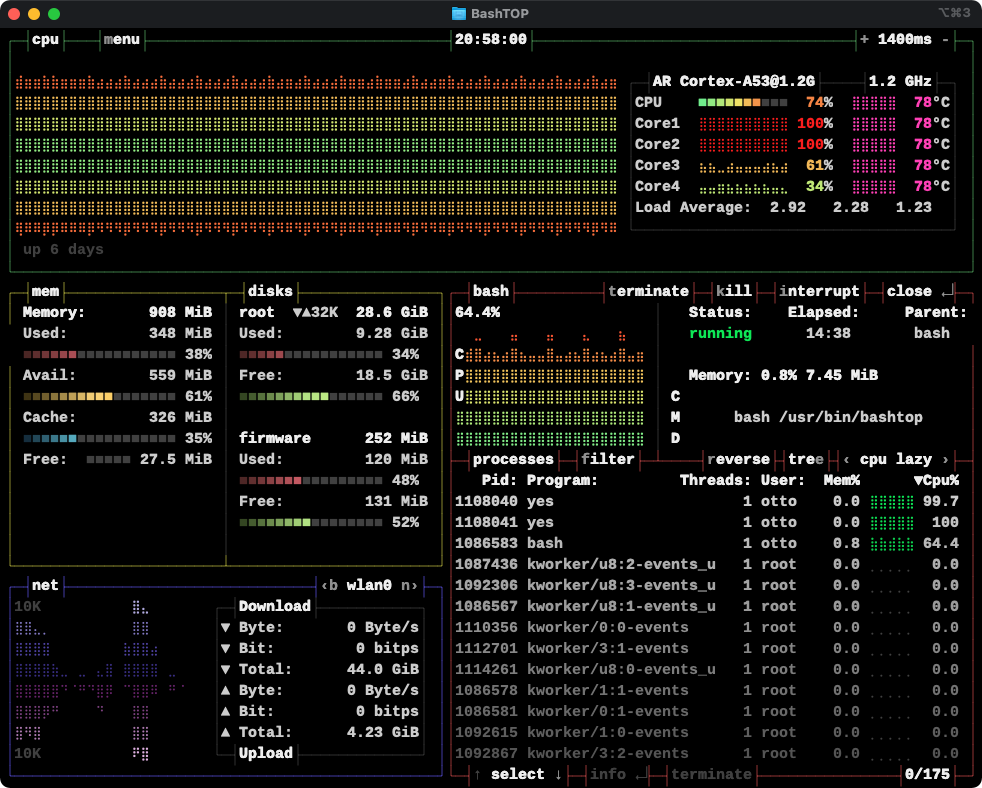
Task: Click the bash /usr/bin/bashtop command line
Action: click(828, 417)
